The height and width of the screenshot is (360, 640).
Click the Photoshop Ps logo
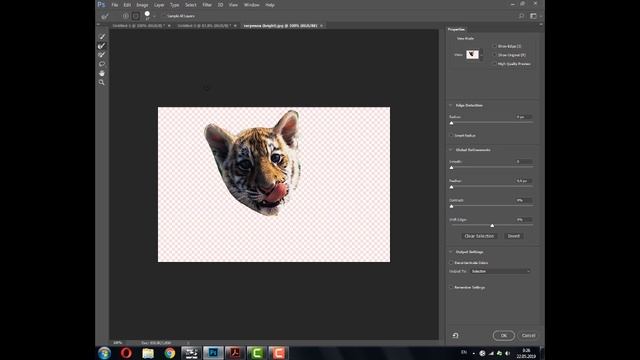click(101, 4)
